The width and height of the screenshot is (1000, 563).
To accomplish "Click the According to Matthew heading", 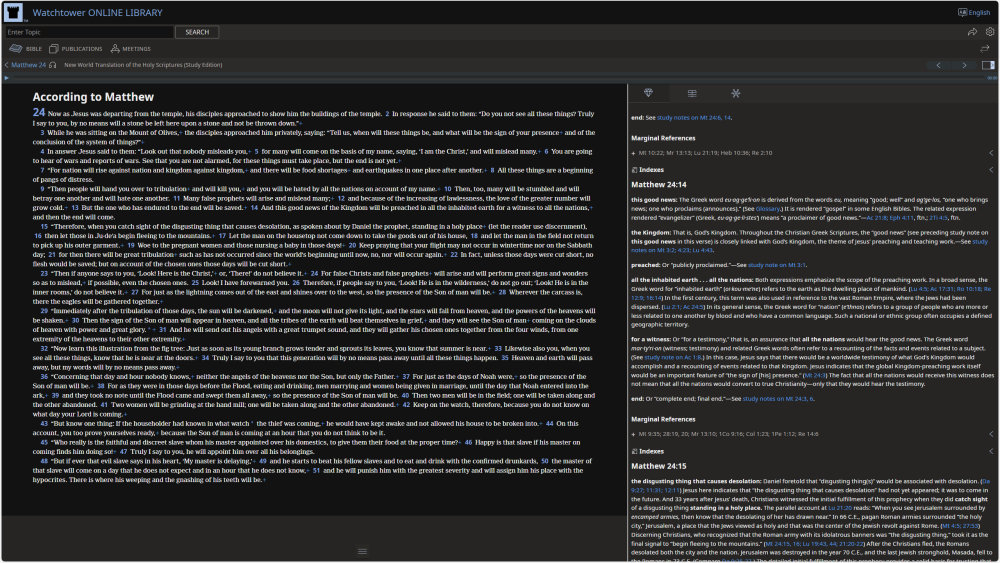I will (93, 97).
